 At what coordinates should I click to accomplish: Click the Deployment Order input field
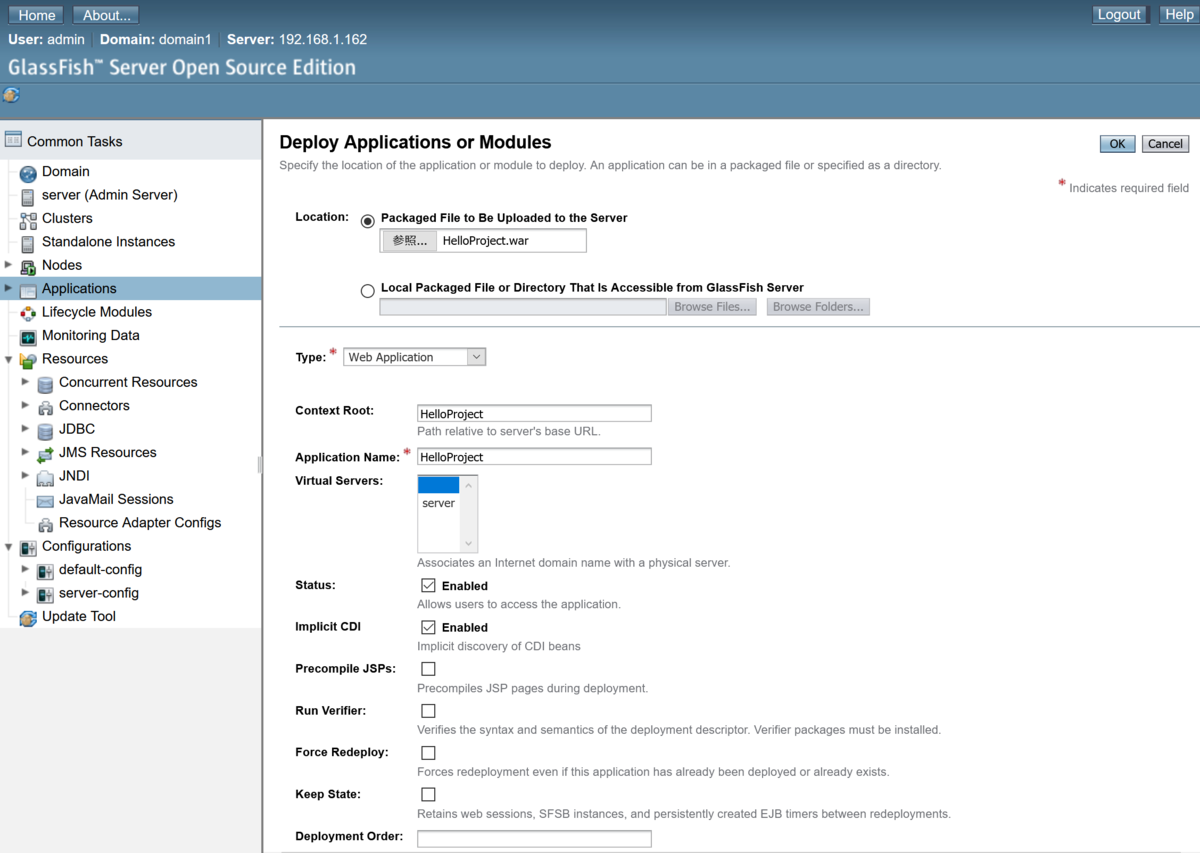(x=534, y=839)
